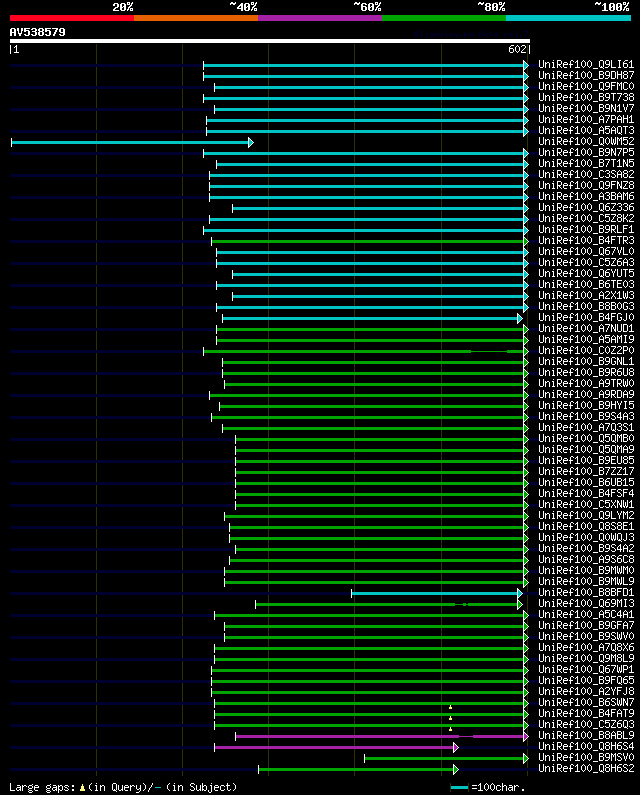
Task: Open the UniRef100_A7PAH1 hit label
Action: pos(586,120)
